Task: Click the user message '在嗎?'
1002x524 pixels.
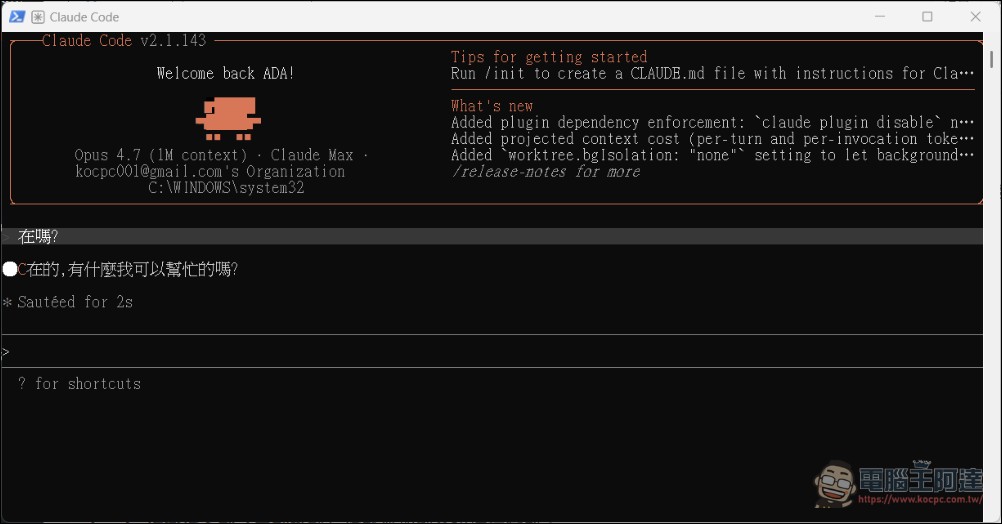Action: pyautogui.click(x=38, y=236)
